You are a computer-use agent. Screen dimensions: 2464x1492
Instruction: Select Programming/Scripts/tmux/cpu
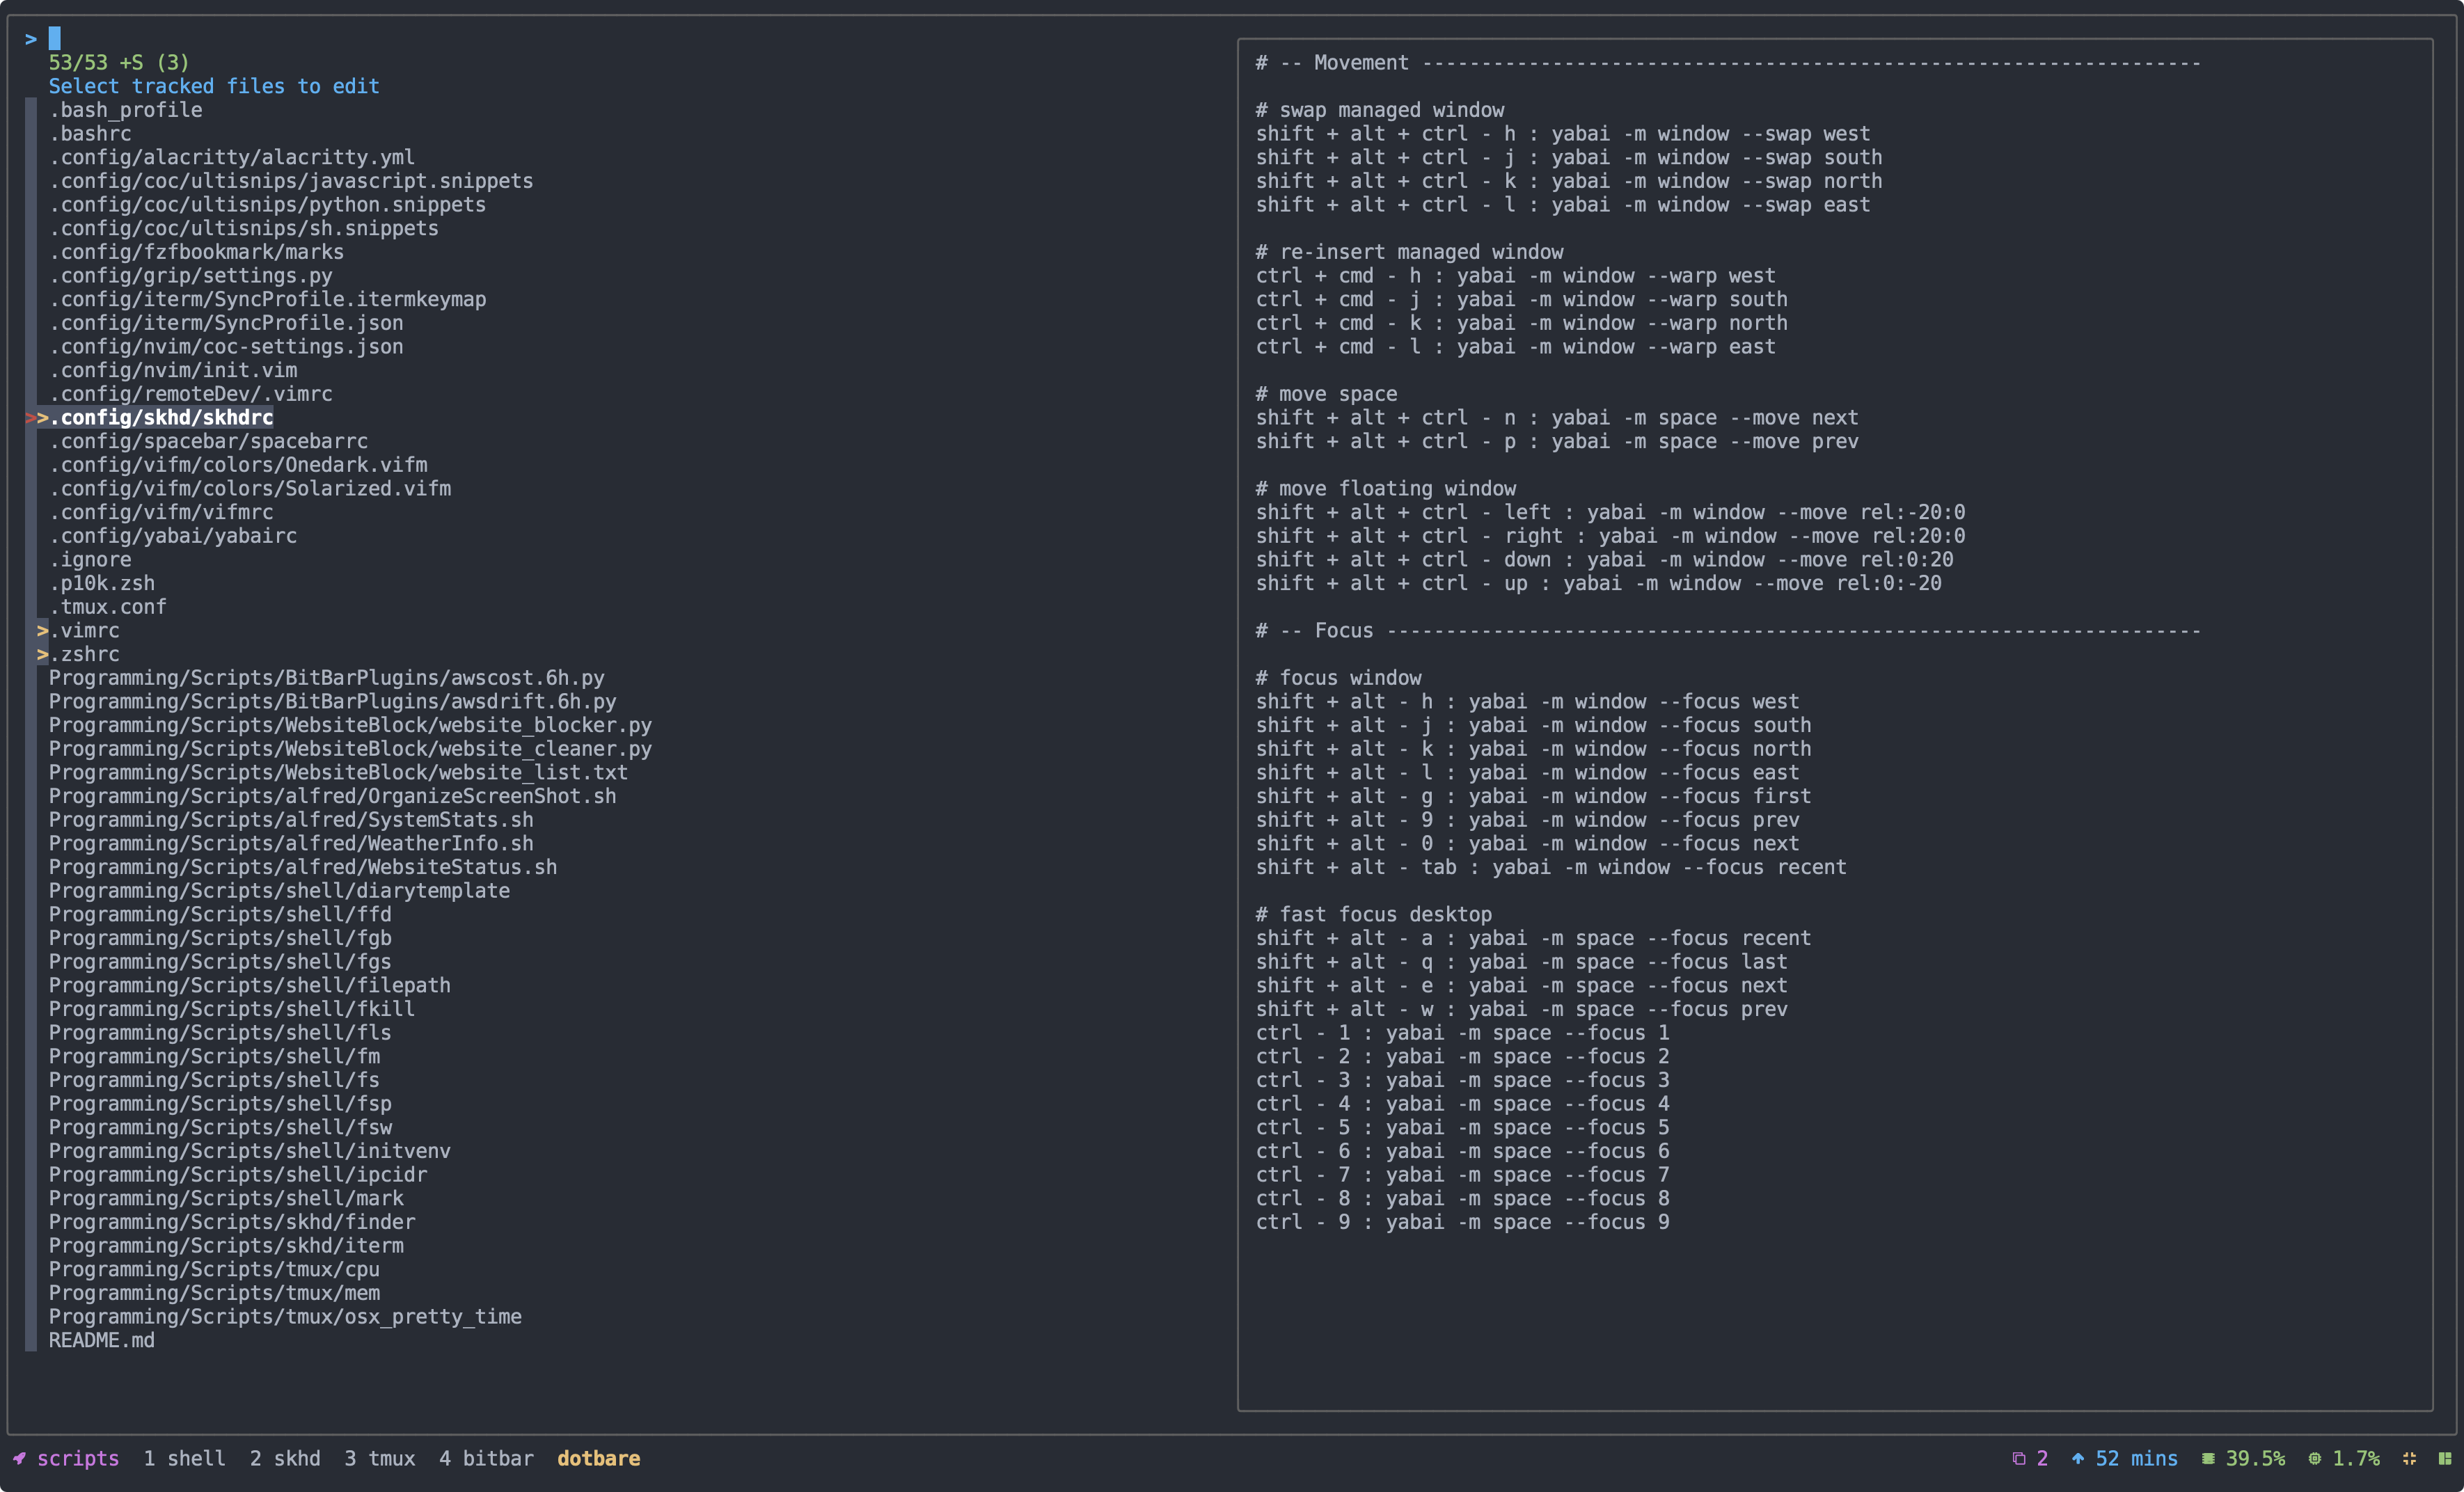pyautogui.click(x=214, y=1269)
